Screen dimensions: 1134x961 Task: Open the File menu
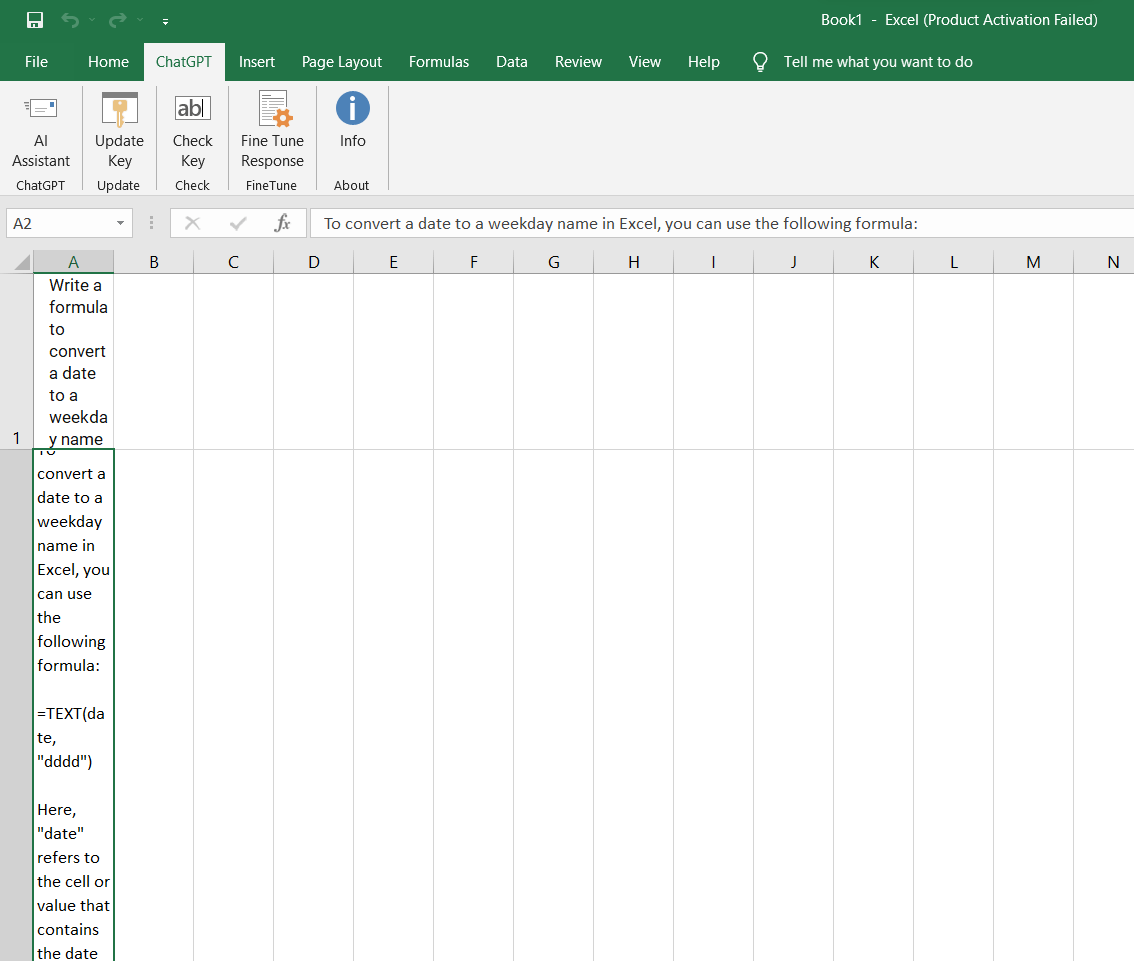coord(36,61)
